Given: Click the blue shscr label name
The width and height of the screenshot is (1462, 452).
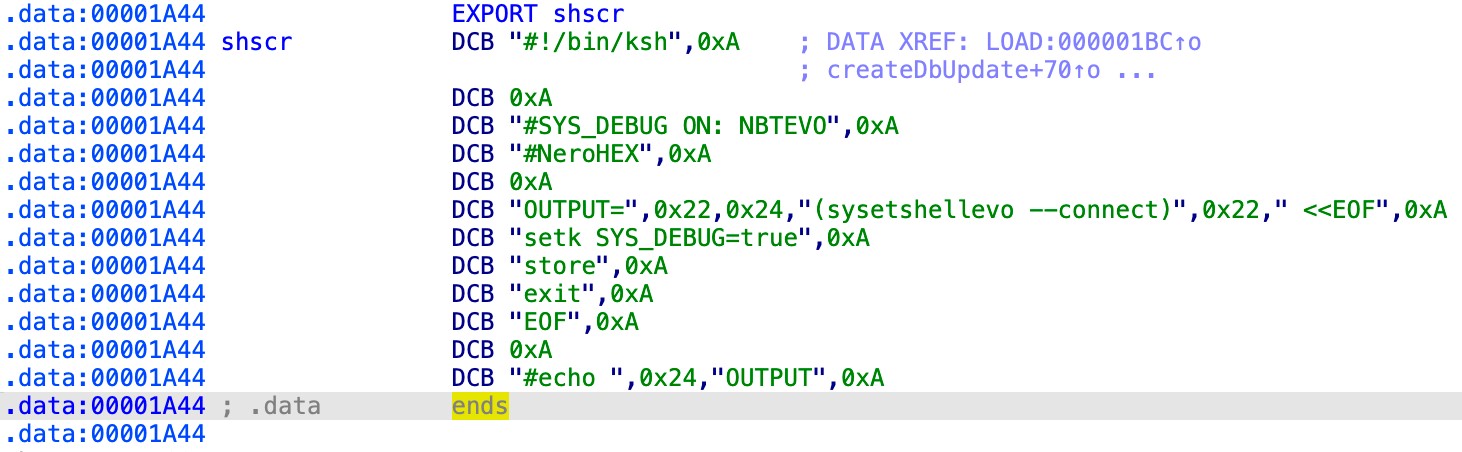Looking at the screenshot, I should click(257, 43).
